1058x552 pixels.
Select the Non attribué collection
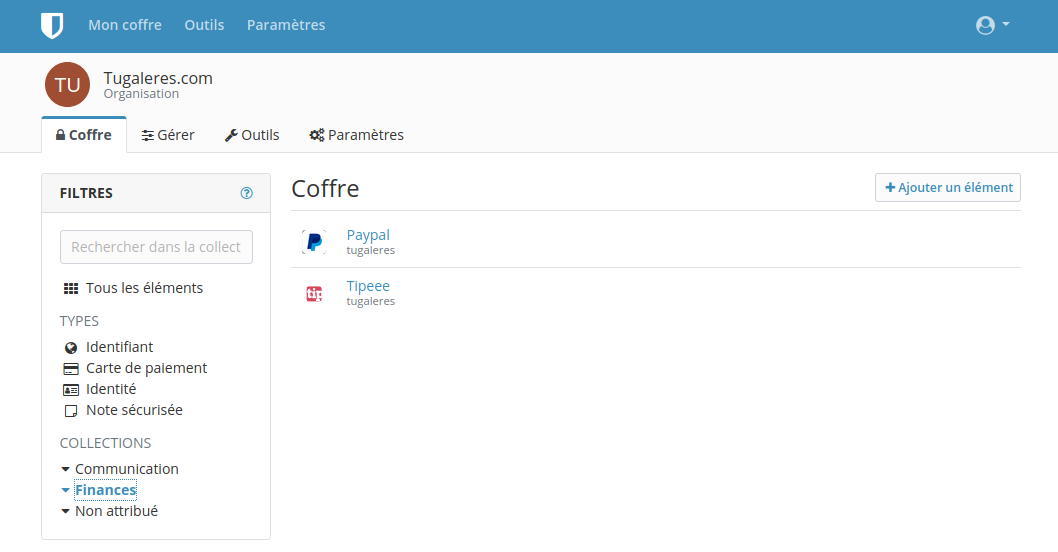click(116, 511)
